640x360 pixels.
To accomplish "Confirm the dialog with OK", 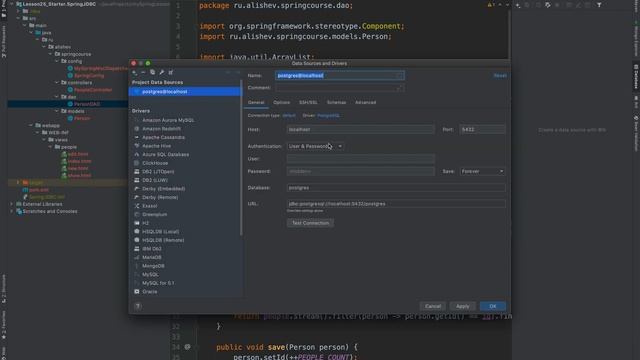I will (493, 306).
